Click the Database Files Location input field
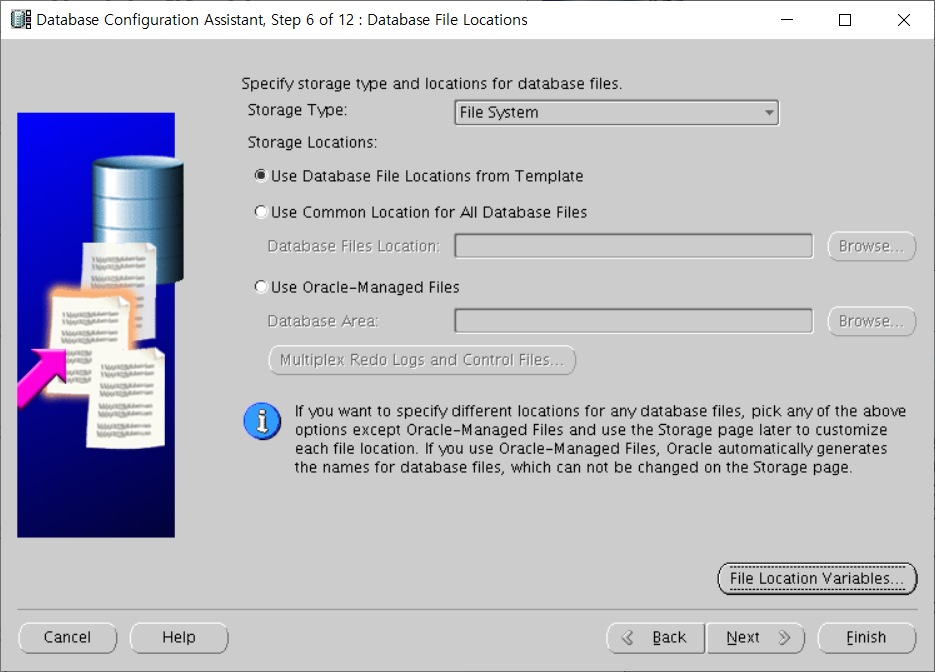Viewport: 935px width, 672px height. [x=633, y=246]
